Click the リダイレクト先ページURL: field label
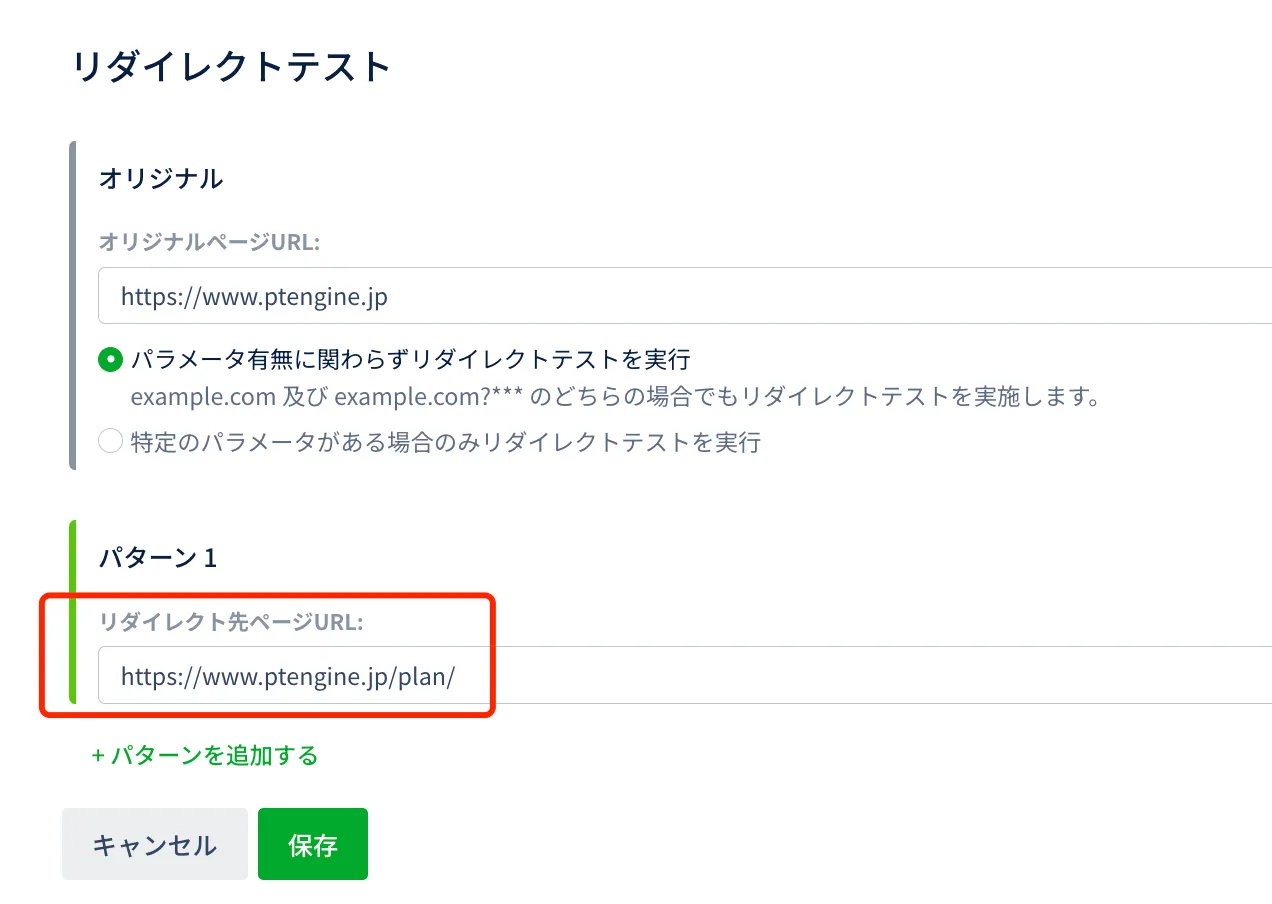Viewport: 1272px width, 904px height. (x=231, y=621)
